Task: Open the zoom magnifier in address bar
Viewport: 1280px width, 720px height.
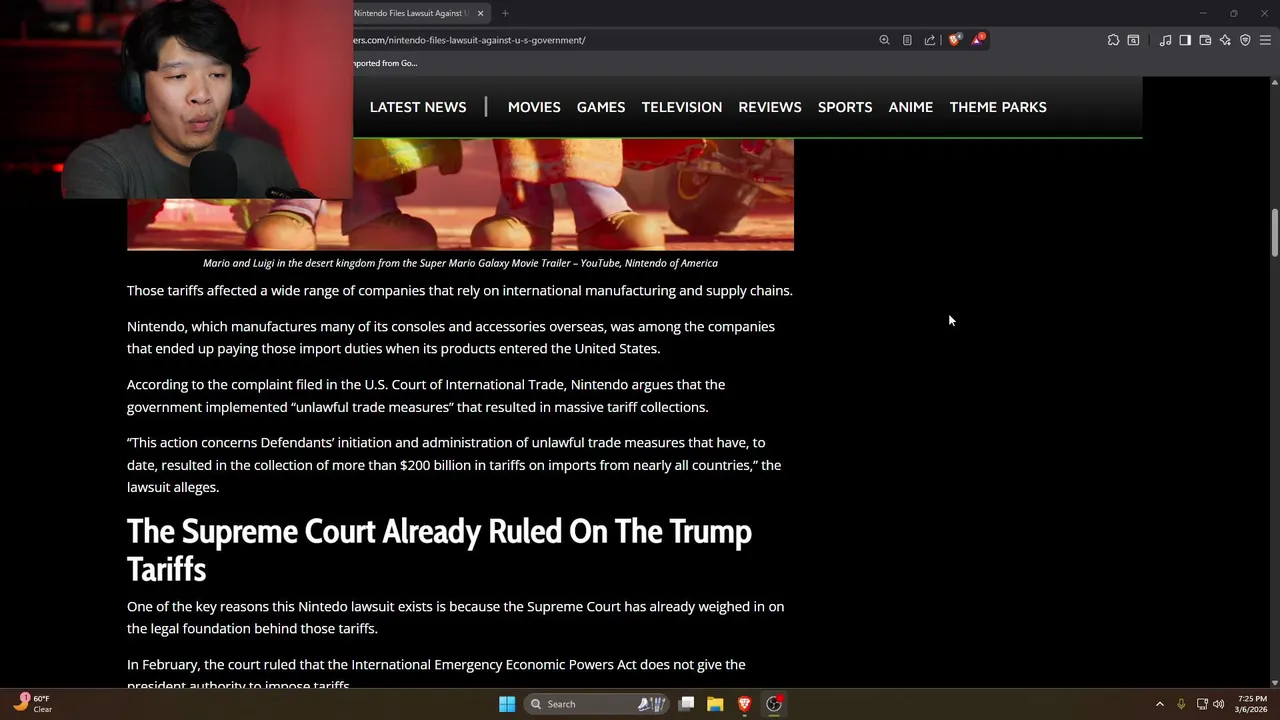Action: tap(884, 40)
